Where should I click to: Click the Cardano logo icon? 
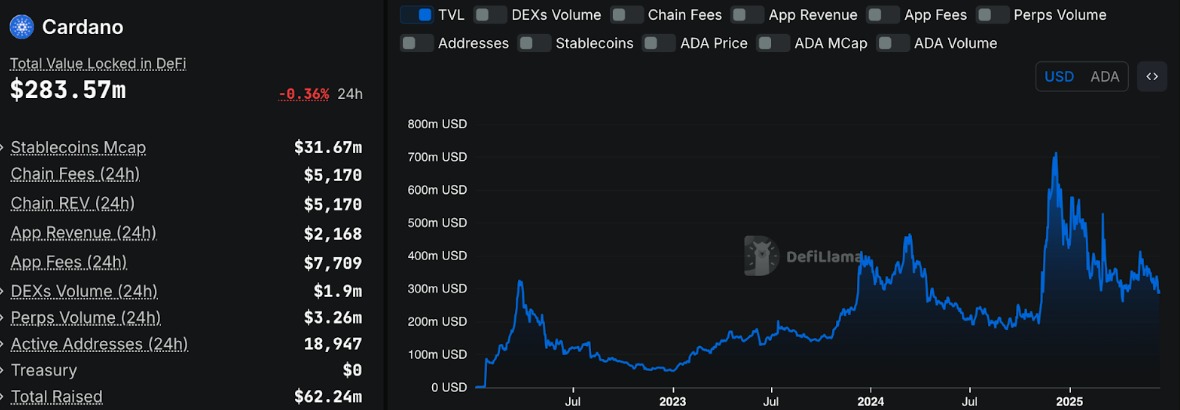(22, 27)
